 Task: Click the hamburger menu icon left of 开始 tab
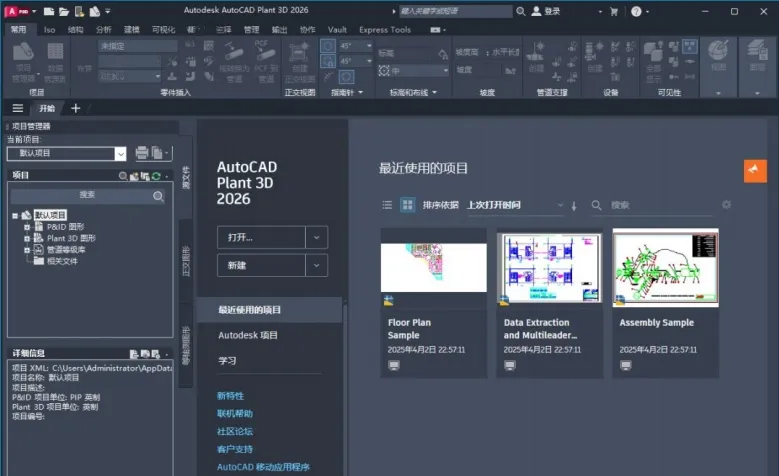pos(18,108)
